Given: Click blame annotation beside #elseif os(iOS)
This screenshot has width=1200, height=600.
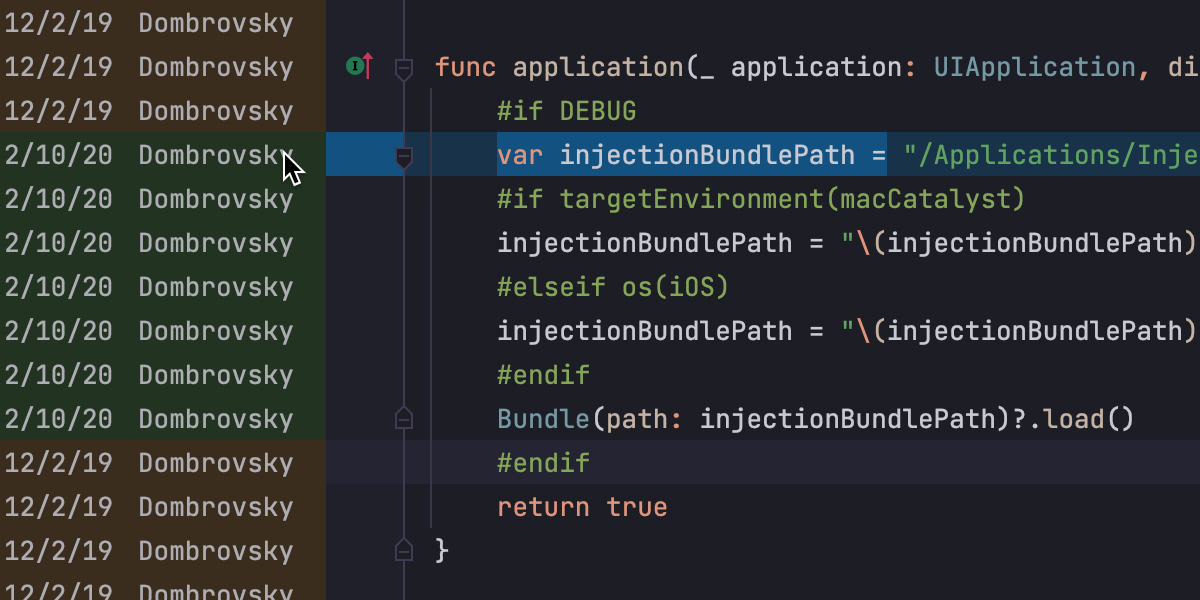Looking at the screenshot, I should (x=150, y=287).
